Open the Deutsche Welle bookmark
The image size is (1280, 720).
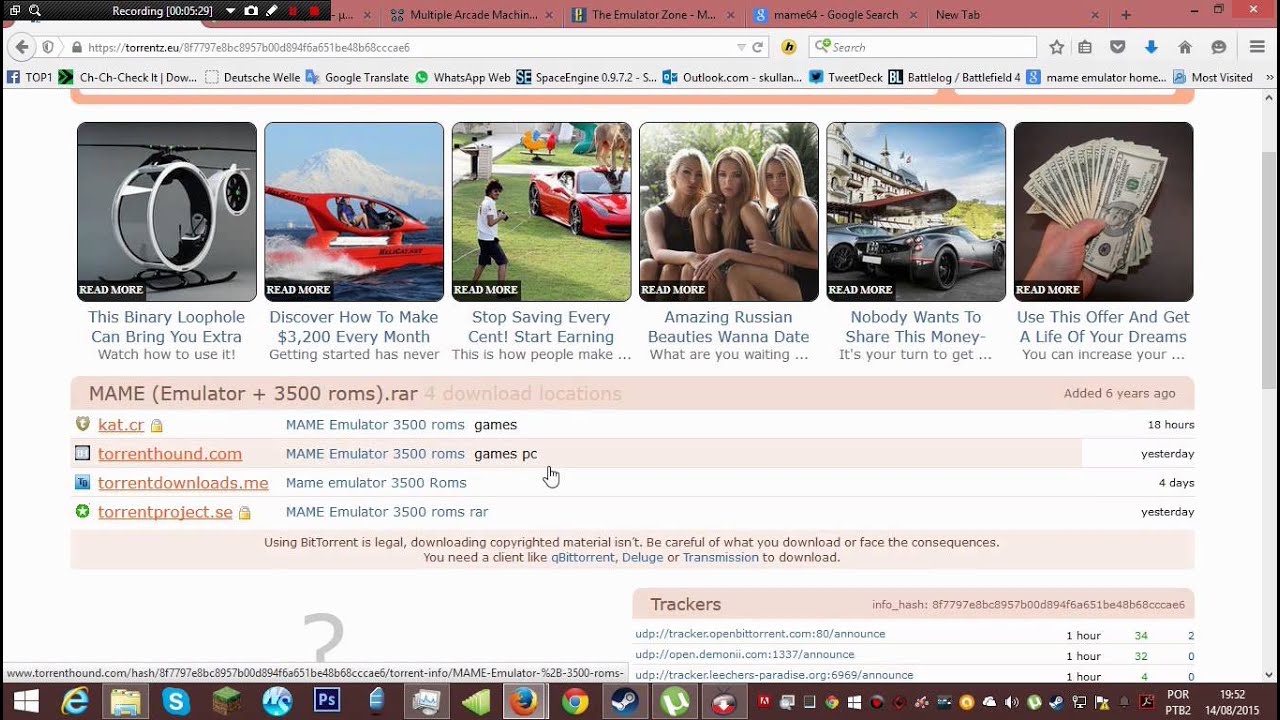click(252, 77)
